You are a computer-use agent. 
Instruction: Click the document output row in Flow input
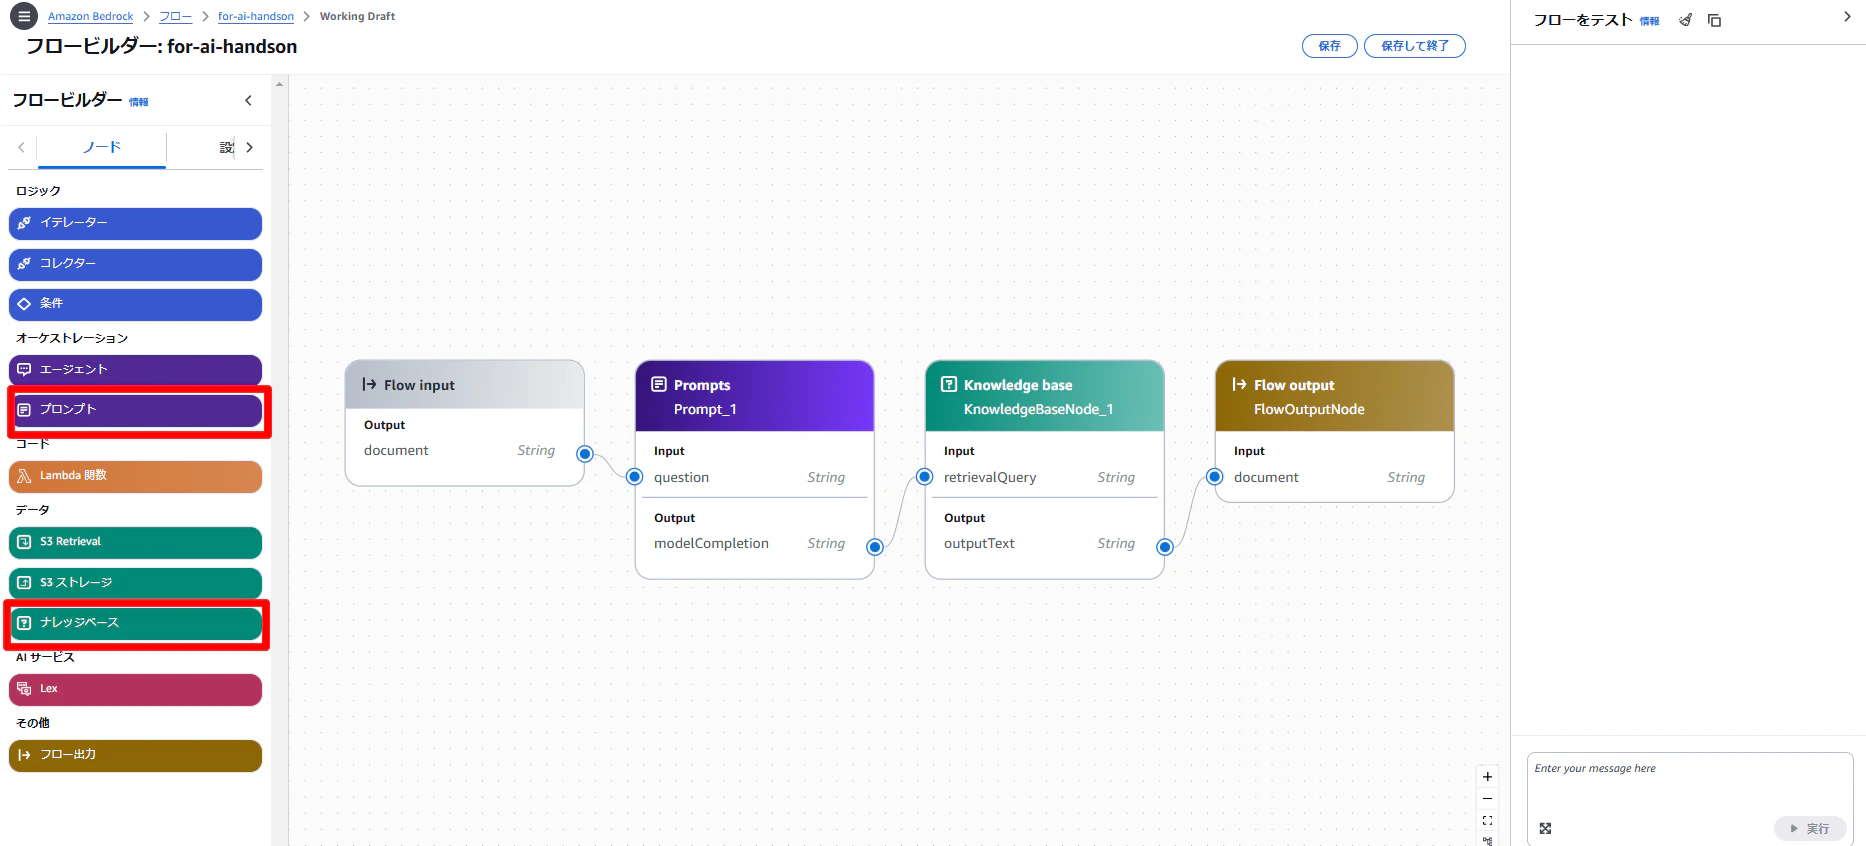(x=460, y=450)
